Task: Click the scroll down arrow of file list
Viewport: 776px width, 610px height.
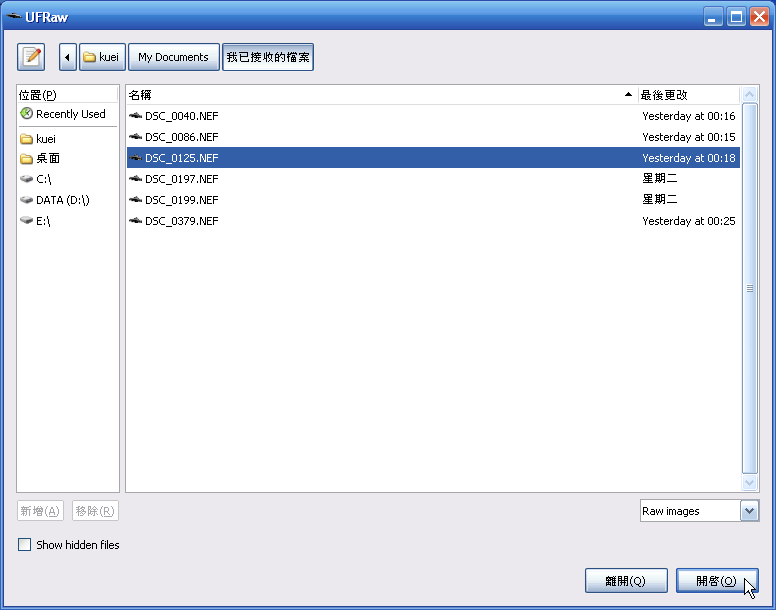Action: (749, 482)
